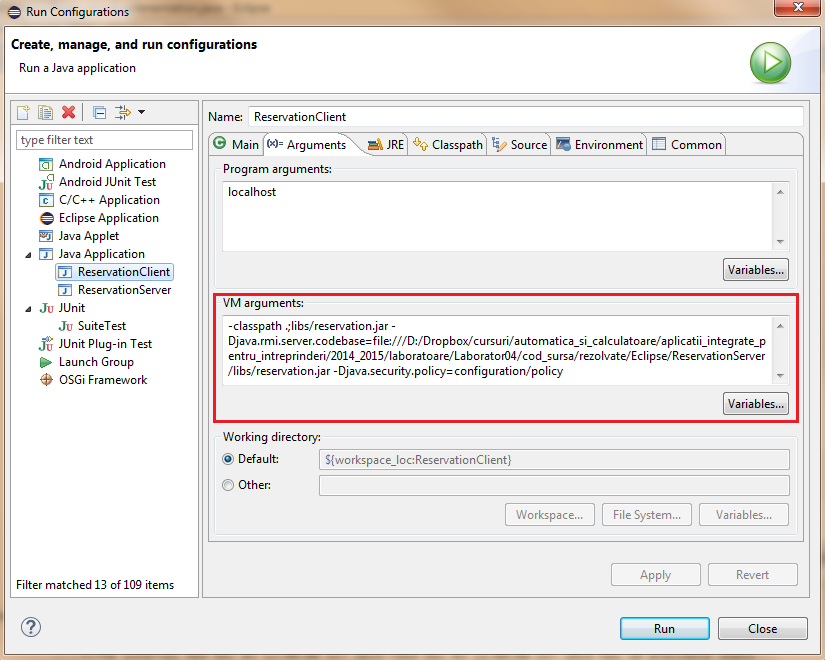The height and width of the screenshot is (660, 825).
Task: Click inside the VM arguments text area
Action: coord(497,350)
